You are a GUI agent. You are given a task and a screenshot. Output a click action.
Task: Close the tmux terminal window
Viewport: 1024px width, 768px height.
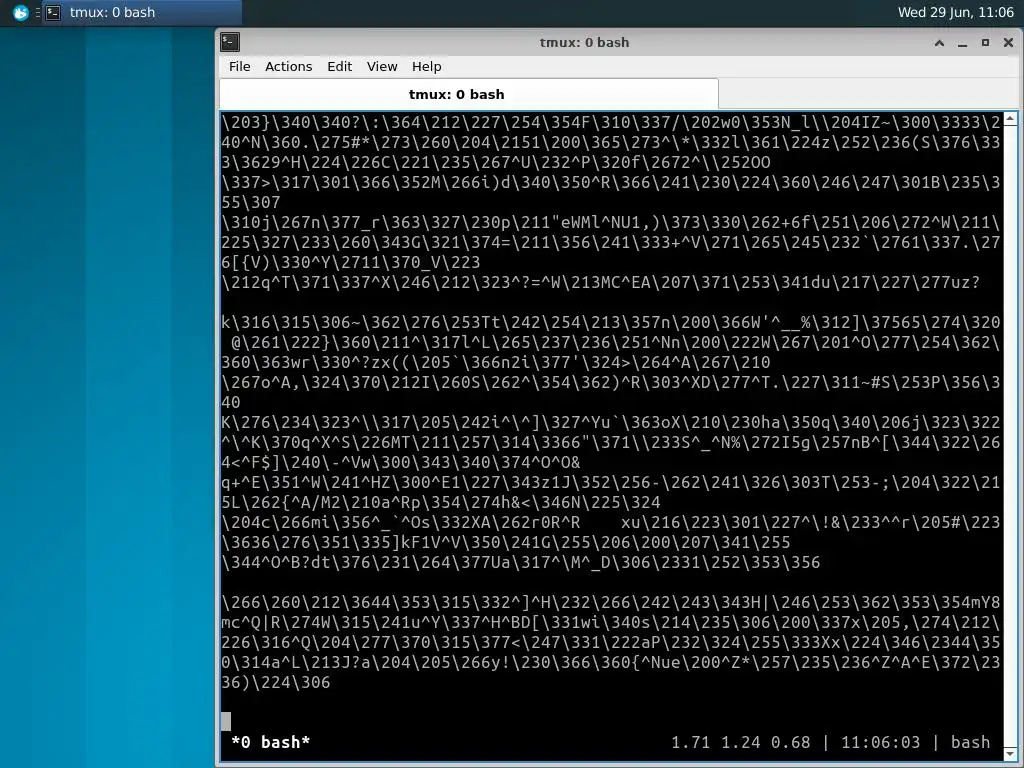tap(1008, 42)
